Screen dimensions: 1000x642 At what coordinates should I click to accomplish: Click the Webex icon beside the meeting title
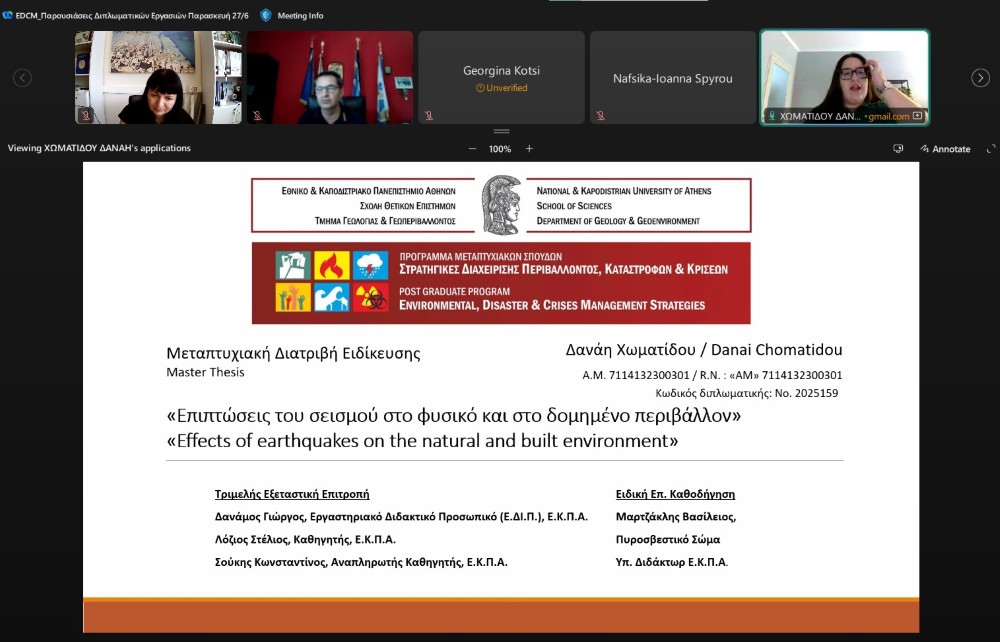coord(7,15)
